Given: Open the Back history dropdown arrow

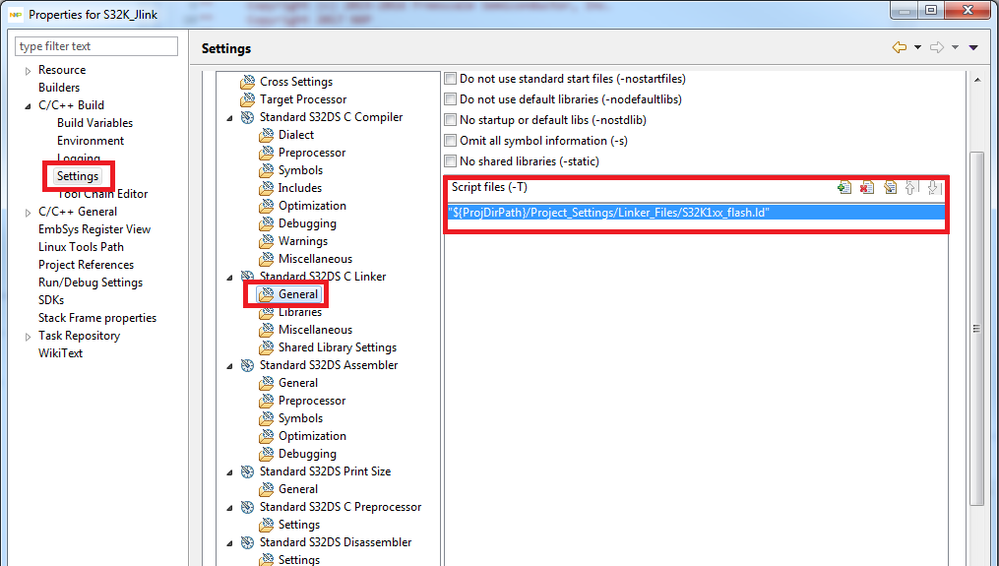Looking at the screenshot, I should (x=917, y=47).
